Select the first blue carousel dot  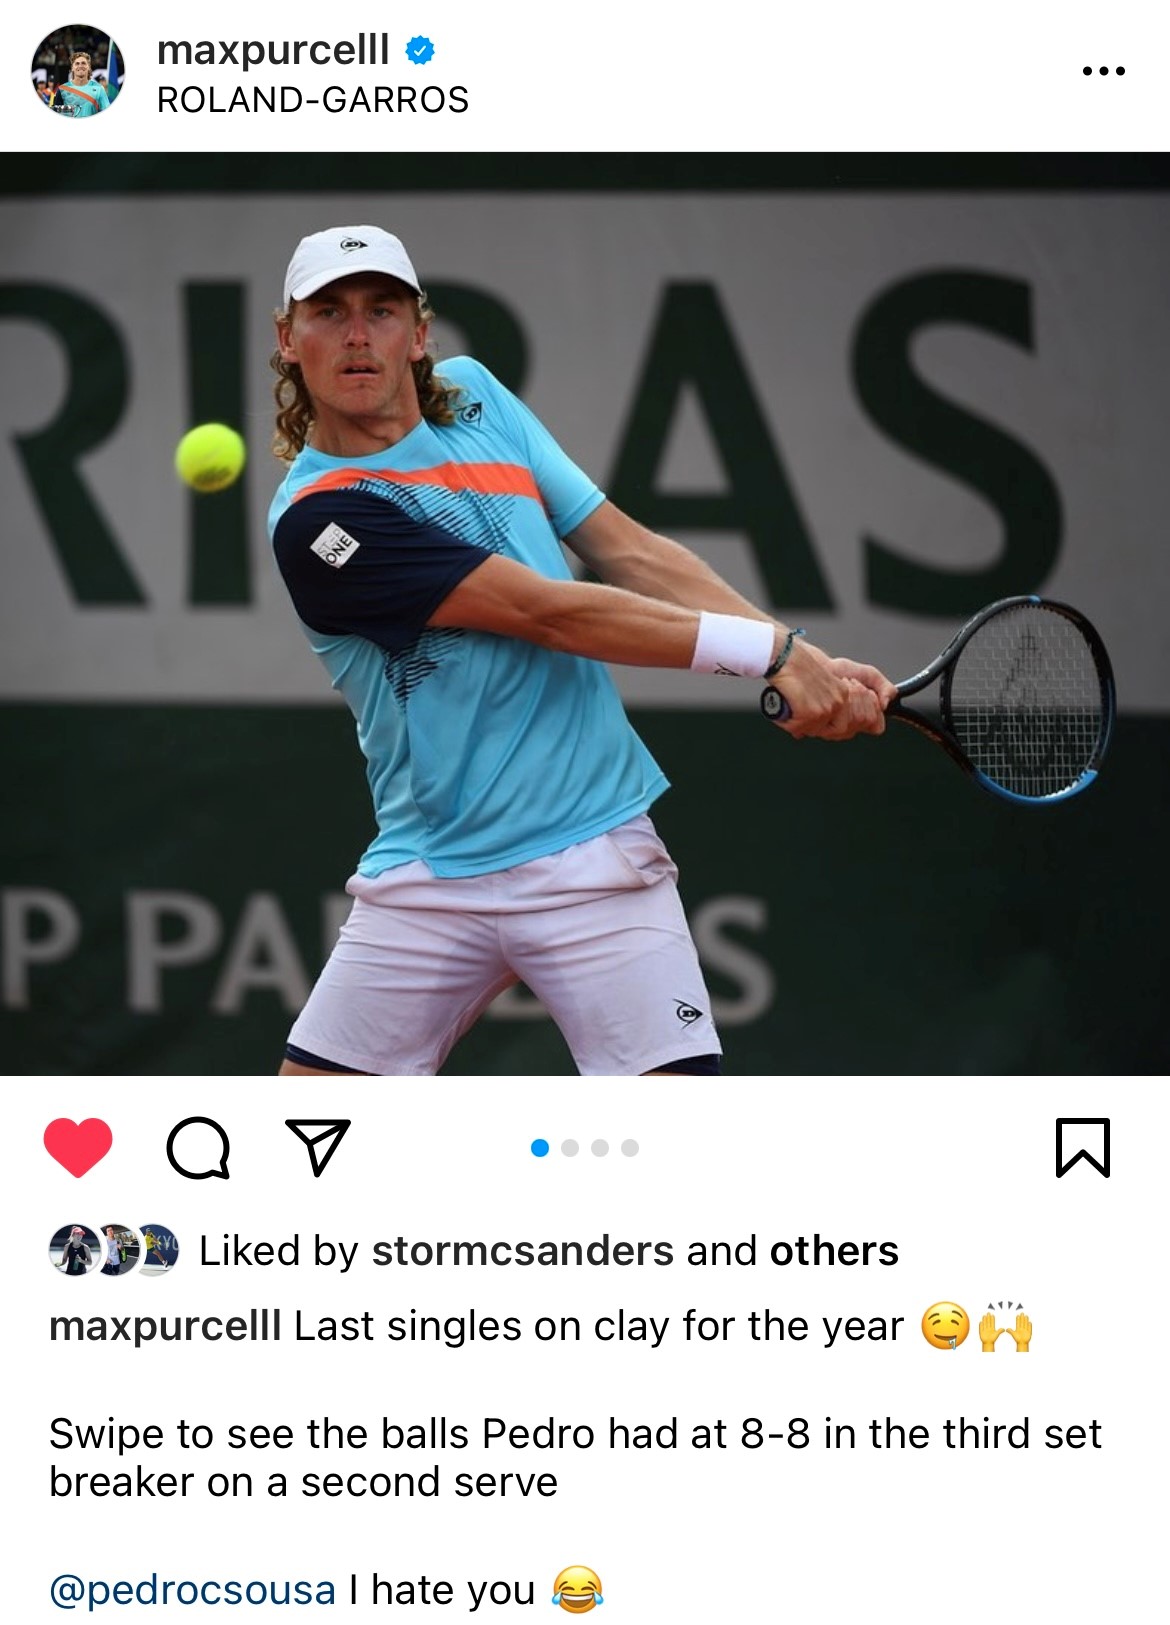(x=540, y=1148)
